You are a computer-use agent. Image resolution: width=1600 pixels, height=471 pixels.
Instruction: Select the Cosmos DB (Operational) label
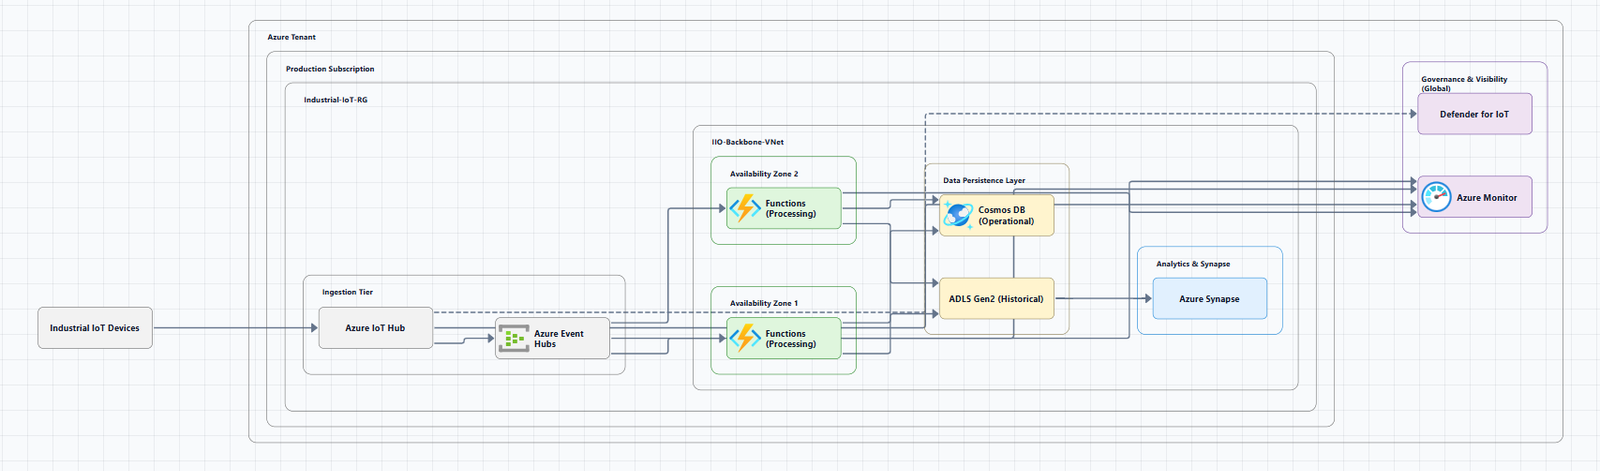point(1006,215)
